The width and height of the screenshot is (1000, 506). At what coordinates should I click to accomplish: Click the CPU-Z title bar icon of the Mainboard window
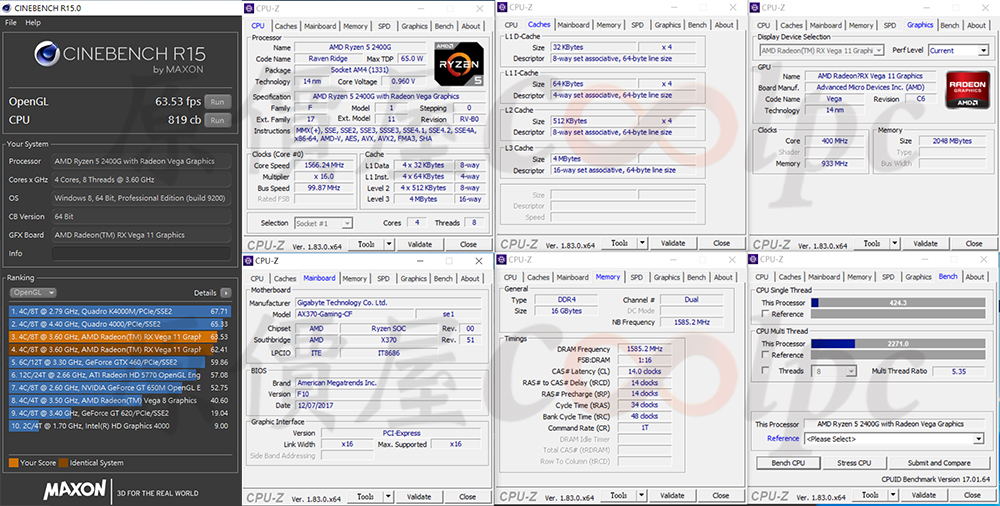pos(249,260)
